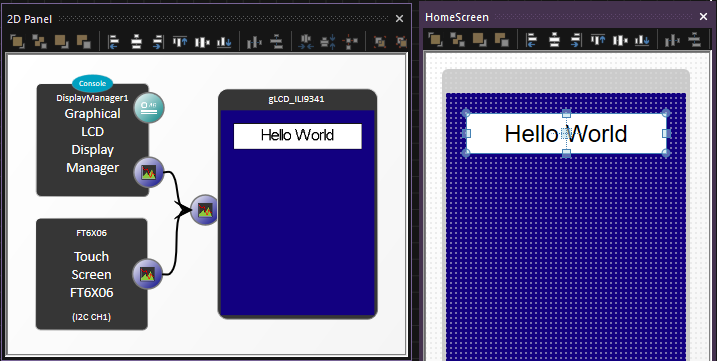Screen dimensions: 717x361
Task: Click the HomeScreen panel title
Action: coord(457,17)
